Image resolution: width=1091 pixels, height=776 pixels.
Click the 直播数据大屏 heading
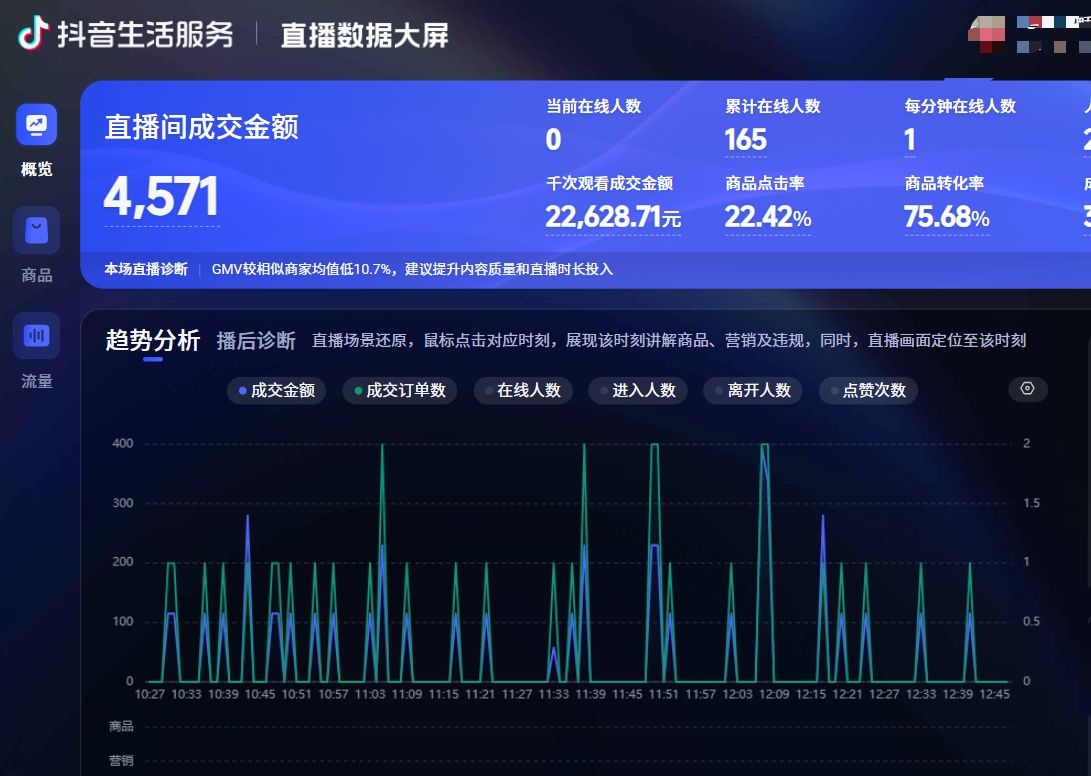point(365,35)
